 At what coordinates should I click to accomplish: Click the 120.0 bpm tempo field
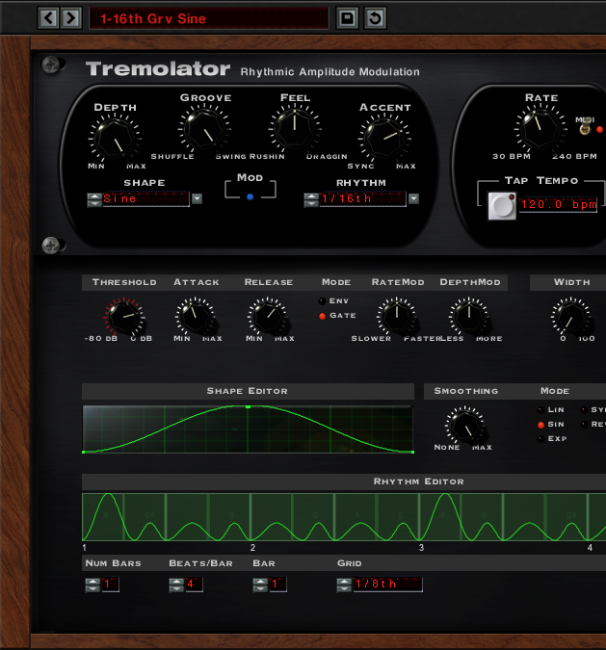pos(557,205)
